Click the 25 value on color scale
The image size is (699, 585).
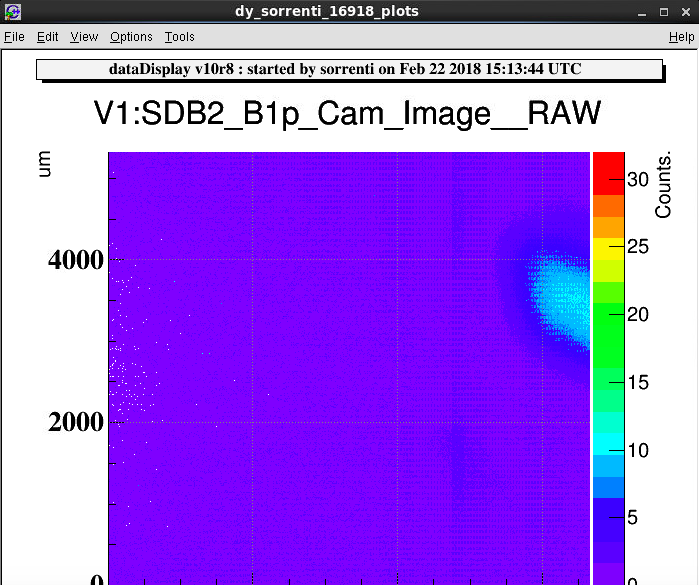tap(637, 247)
